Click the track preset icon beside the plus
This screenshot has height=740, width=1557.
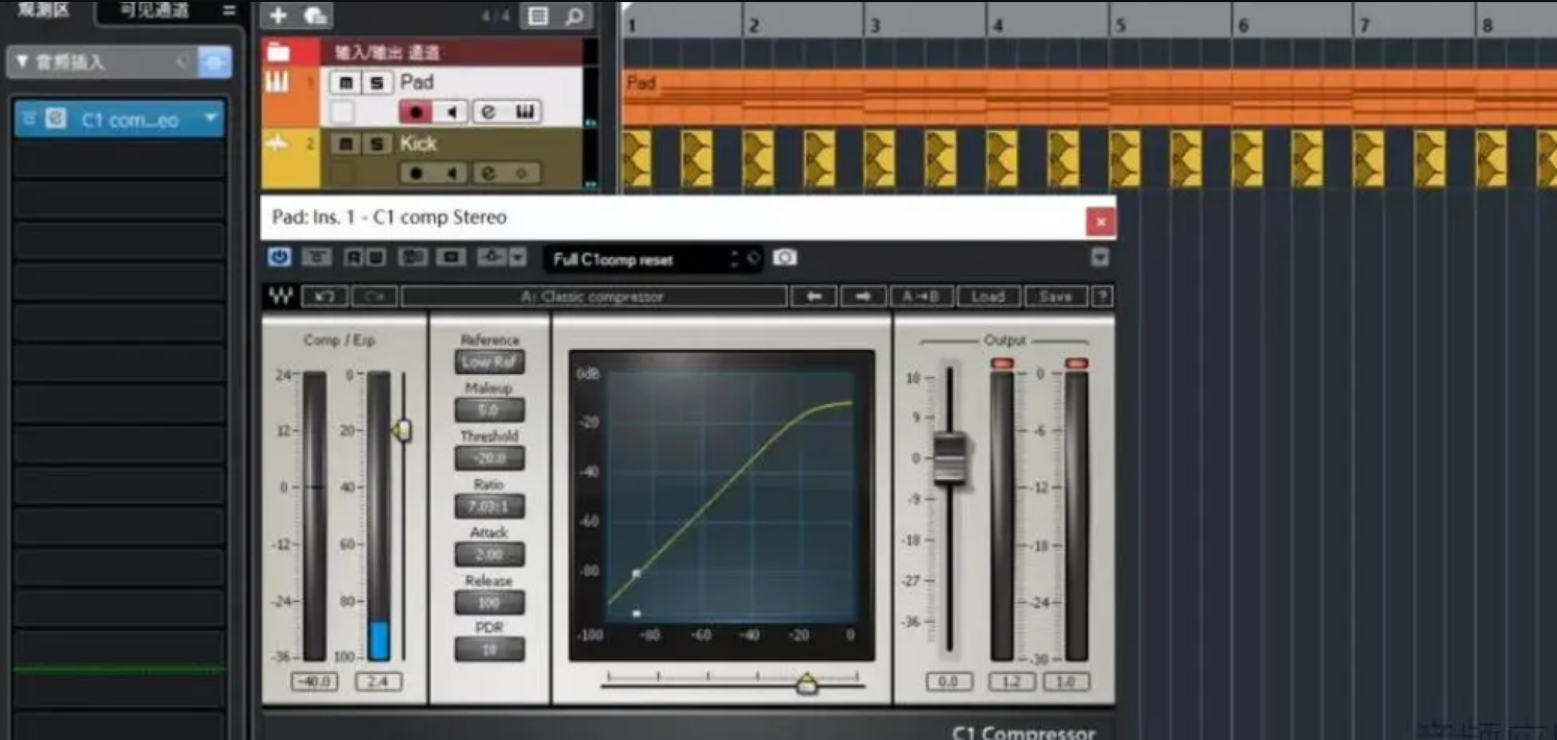coord(315,16)
